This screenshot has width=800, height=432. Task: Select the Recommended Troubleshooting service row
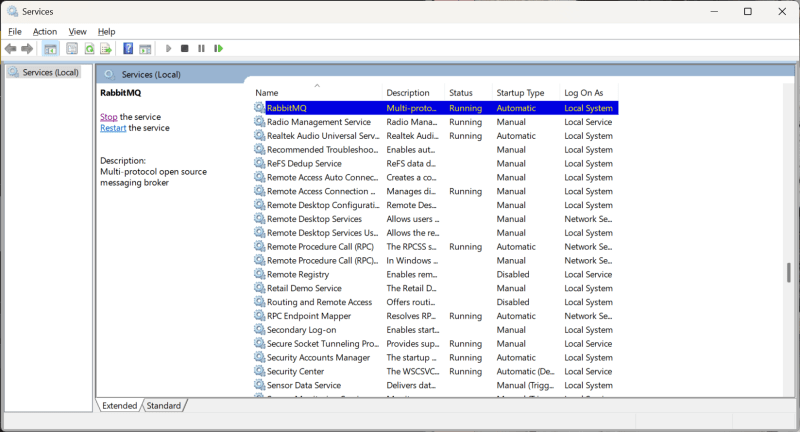point(436,149)
